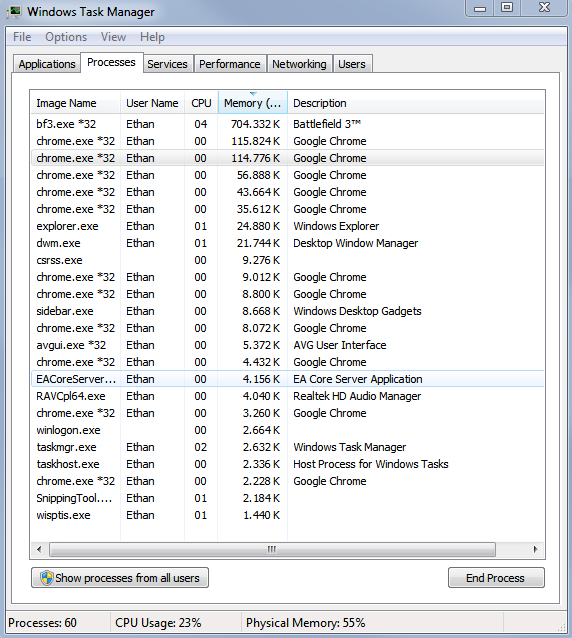Click Processes: 60 in status bar
Image resolution: width=572 pixels, height=638 pixels.
(x=42, y=623)
